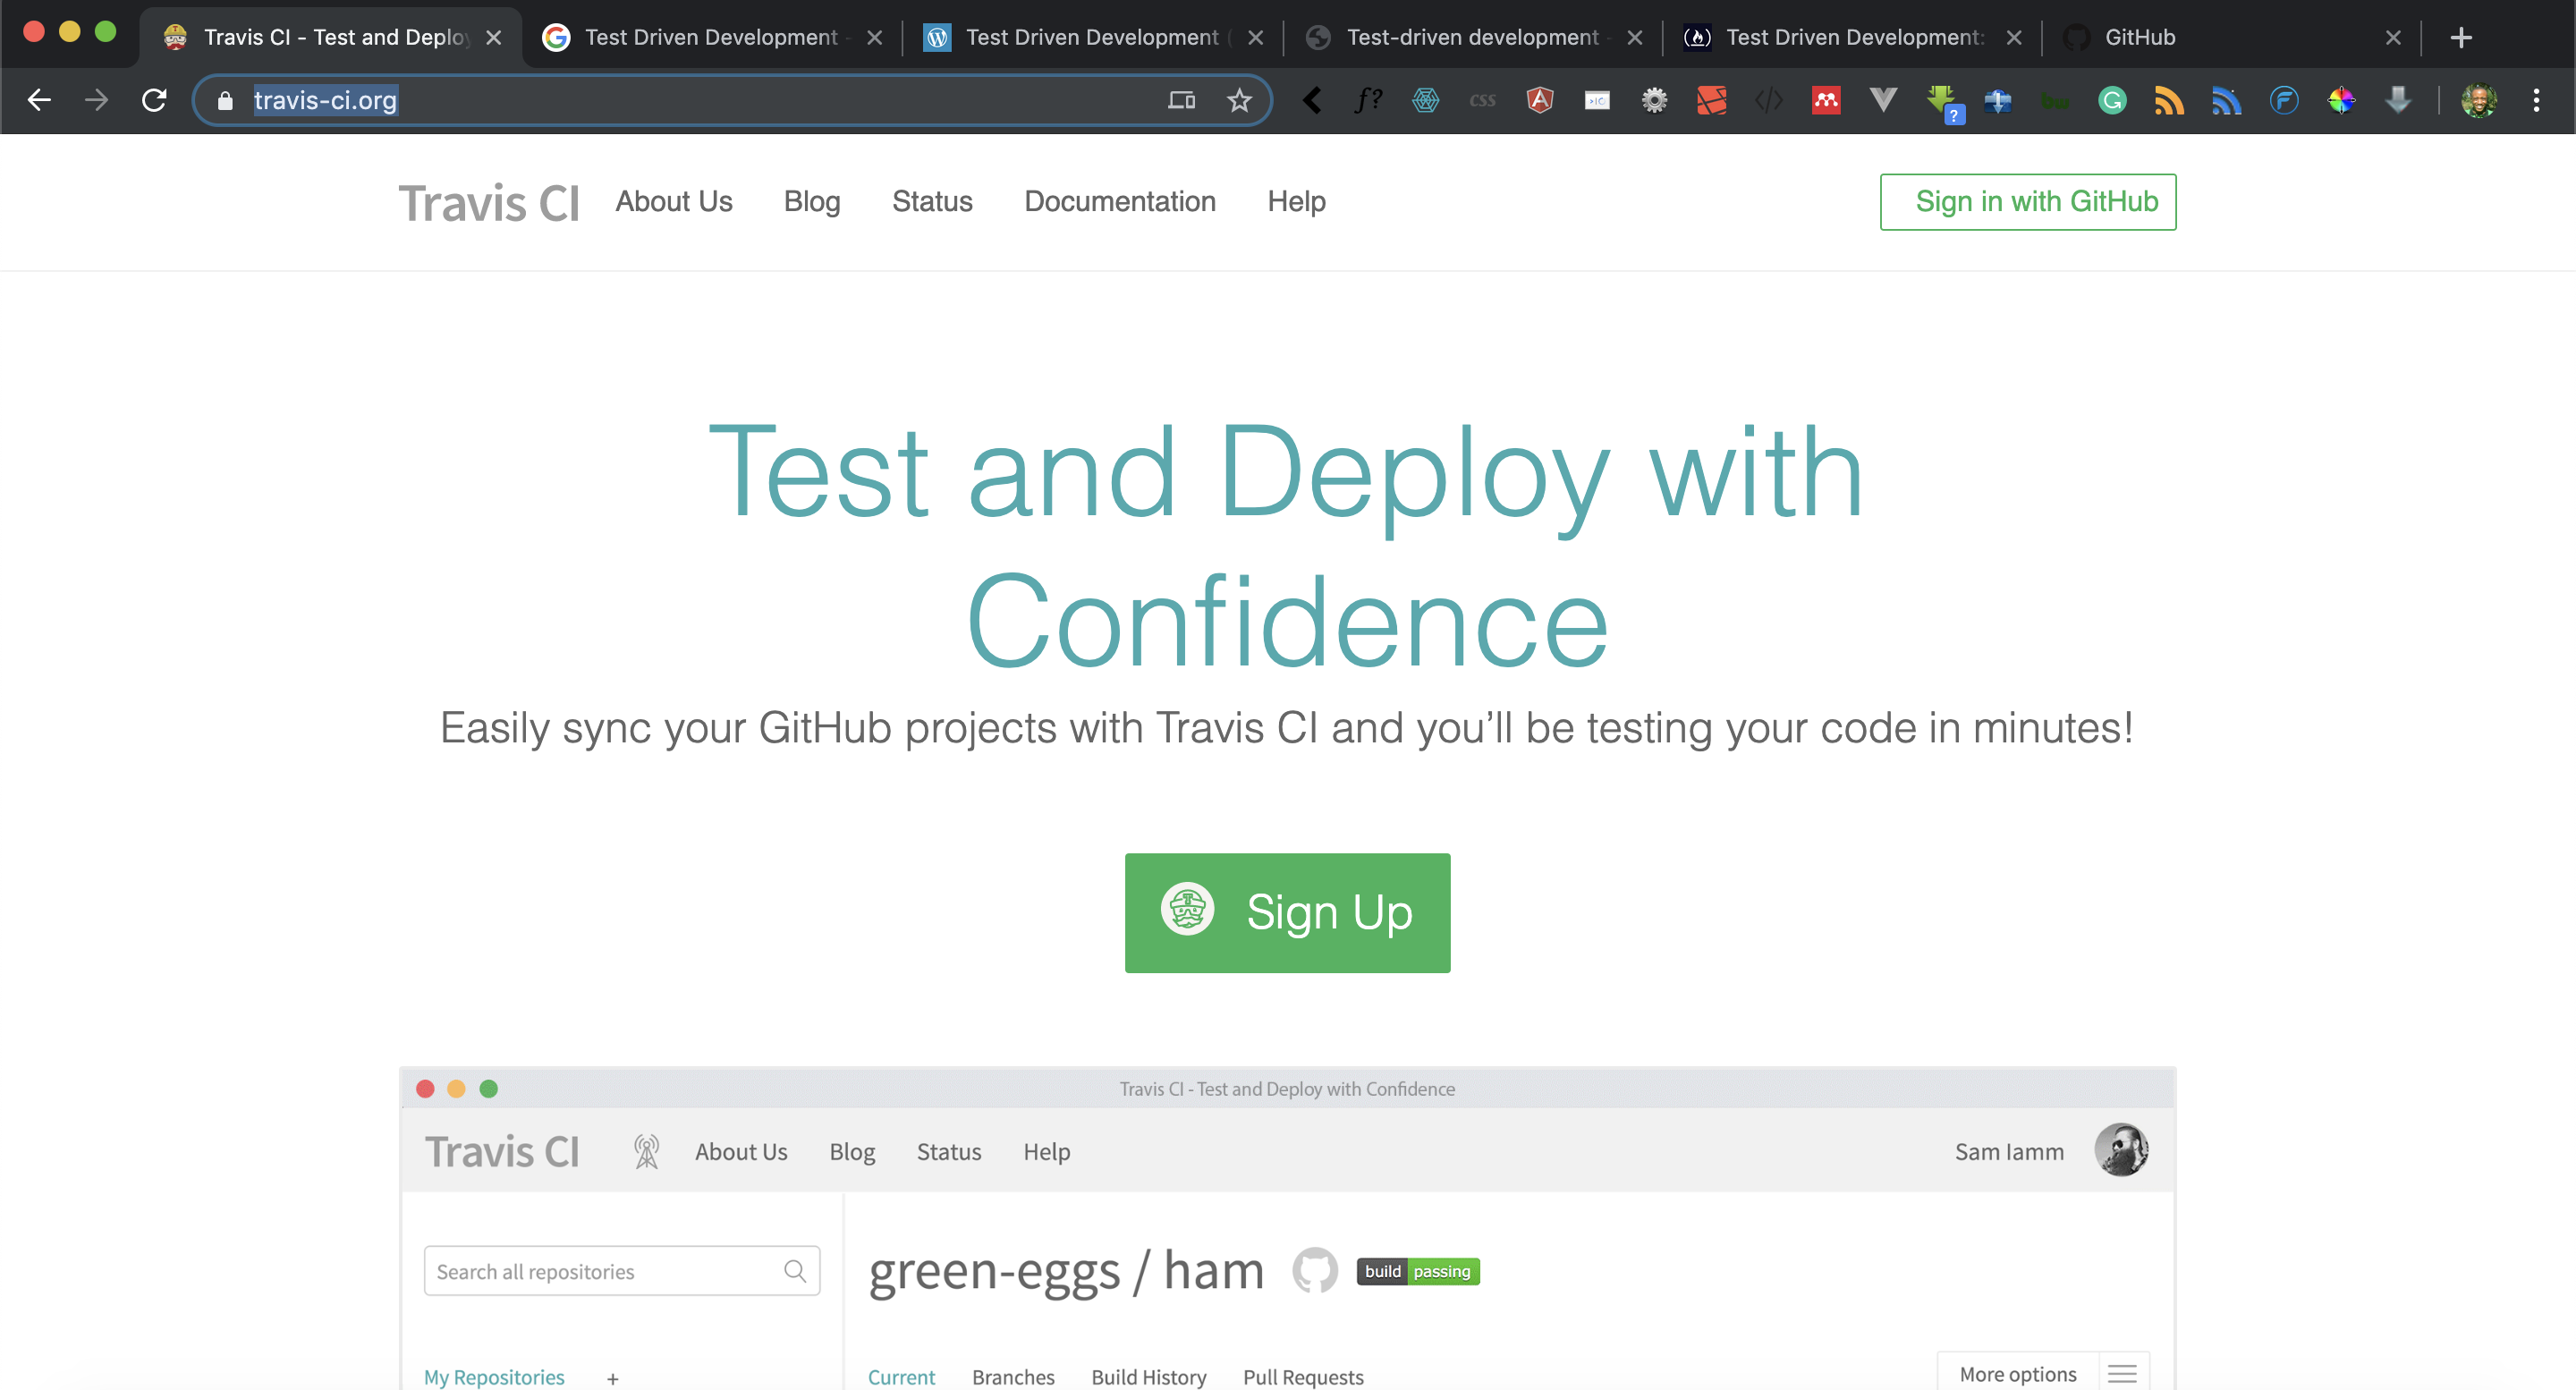Click the gray CSS extension icon

pos(1482,100)
